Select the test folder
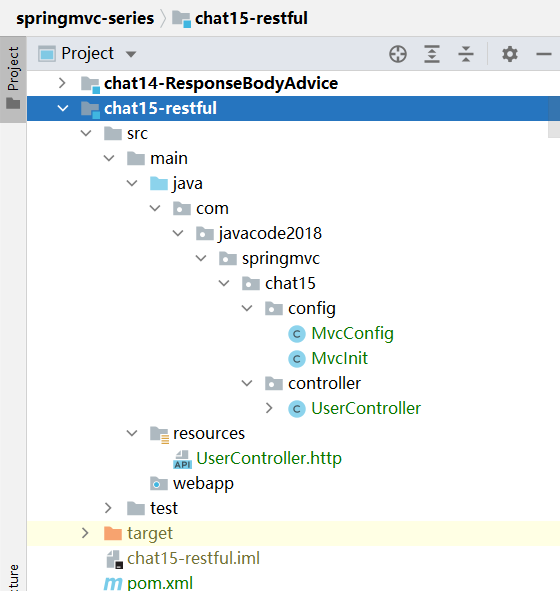Screen dimensions: 560x591 point(164,508)
